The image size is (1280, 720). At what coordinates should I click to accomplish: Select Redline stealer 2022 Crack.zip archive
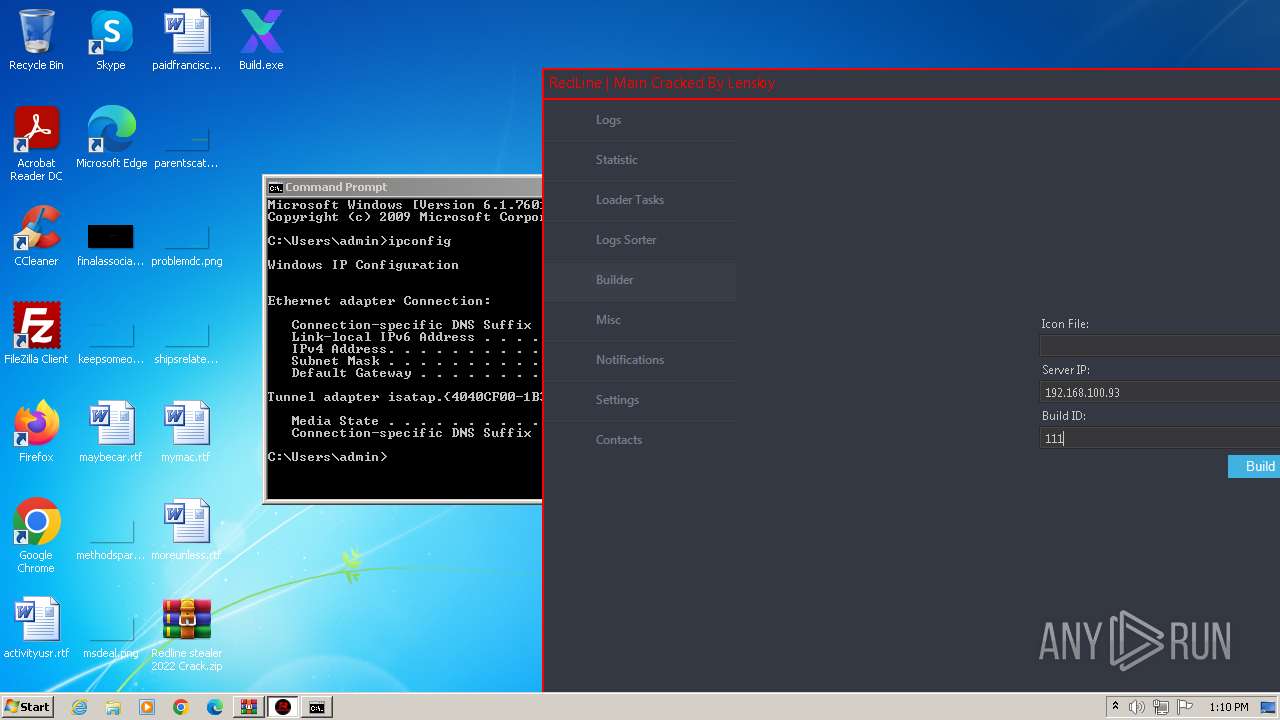click(x=186, y=633)
